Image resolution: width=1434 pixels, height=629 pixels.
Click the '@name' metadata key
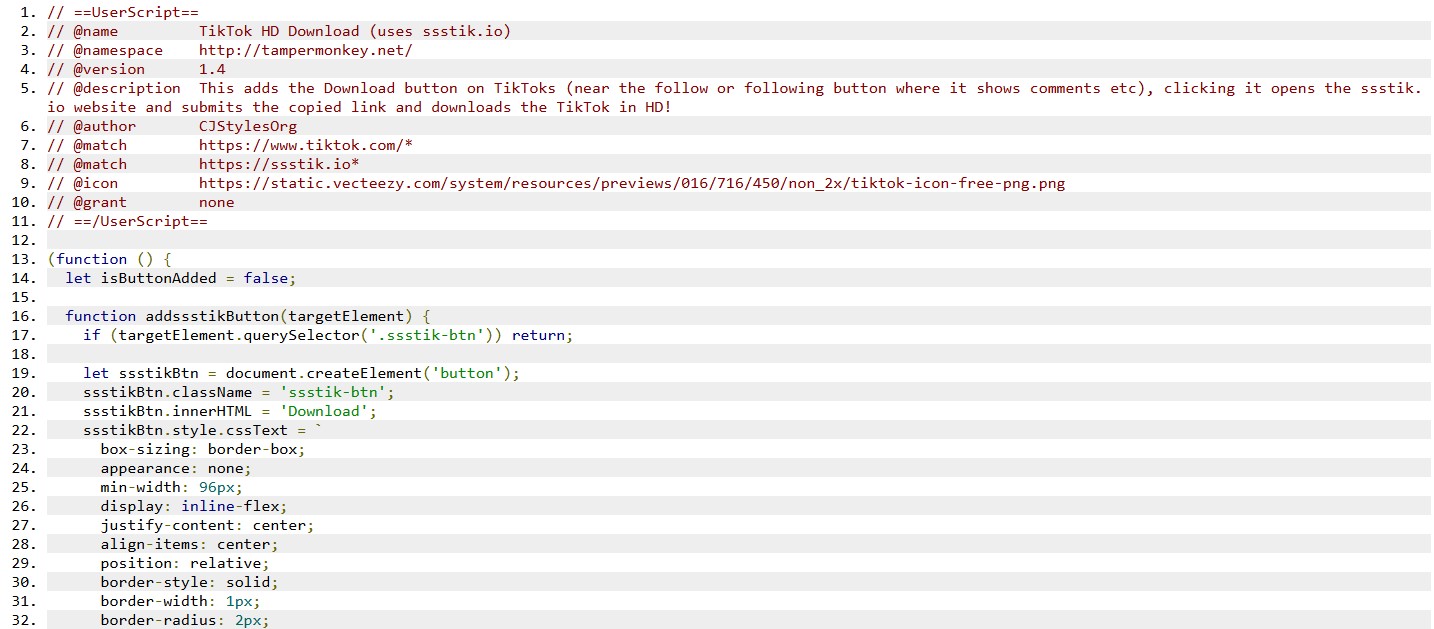coord(95,31)
